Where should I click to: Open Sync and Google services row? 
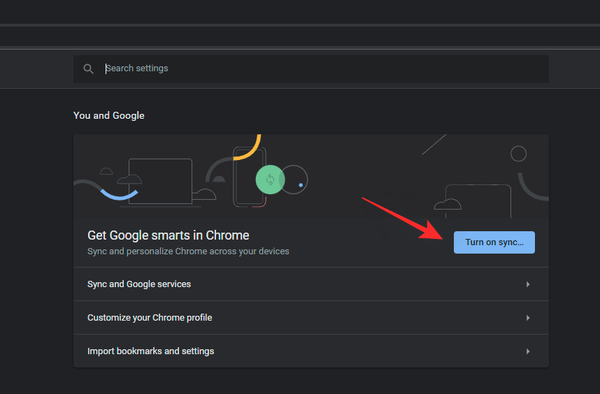click(311, 284)
